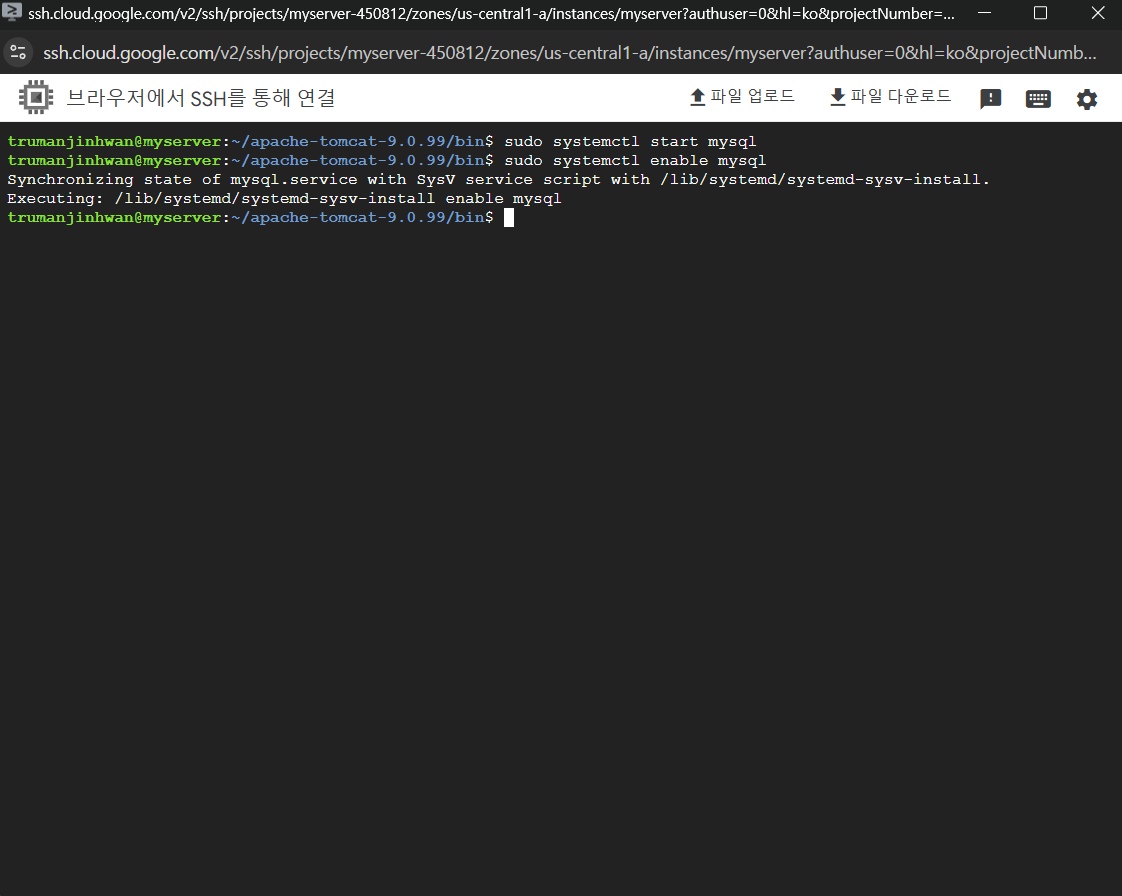Open the feedback report icon

pos(990,99)
